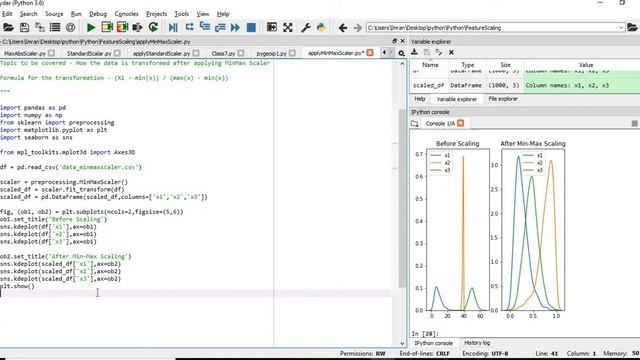Screen dimensions: 640x360
Task: Go forward with right arrow
Action: tap(358, 27)
